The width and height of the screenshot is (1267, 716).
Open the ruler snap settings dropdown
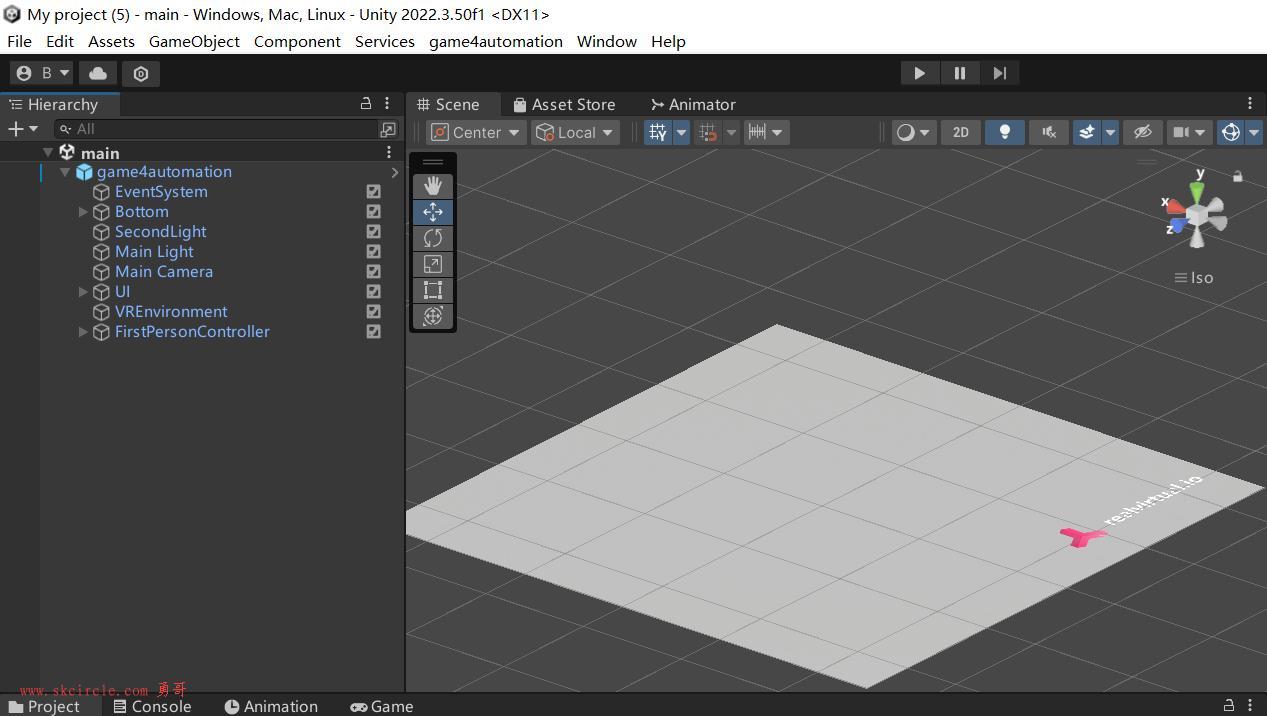tap(767, 132)
